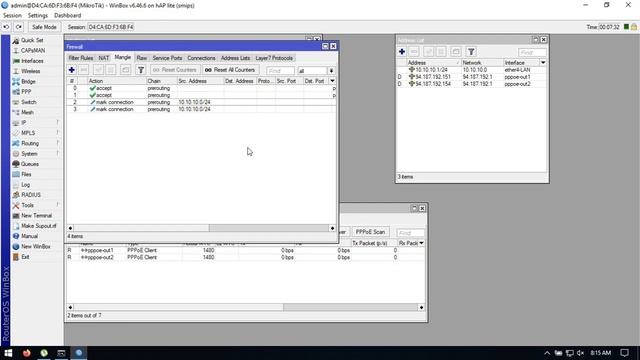Launch New Terminal
The width and height of the screenshot is (640, 360).
(36, 216)
